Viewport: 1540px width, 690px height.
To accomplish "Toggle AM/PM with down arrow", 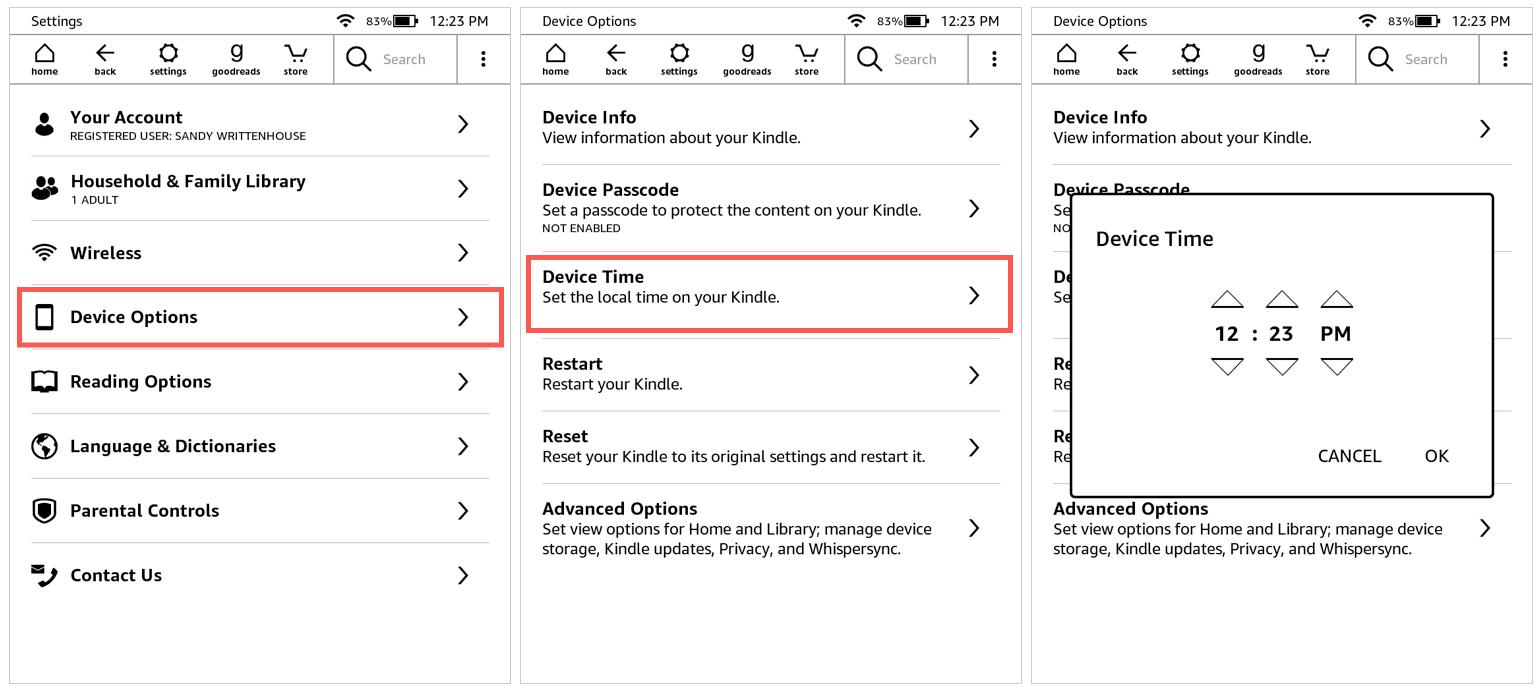I will pyautogui.click(x=1337, y=367).
